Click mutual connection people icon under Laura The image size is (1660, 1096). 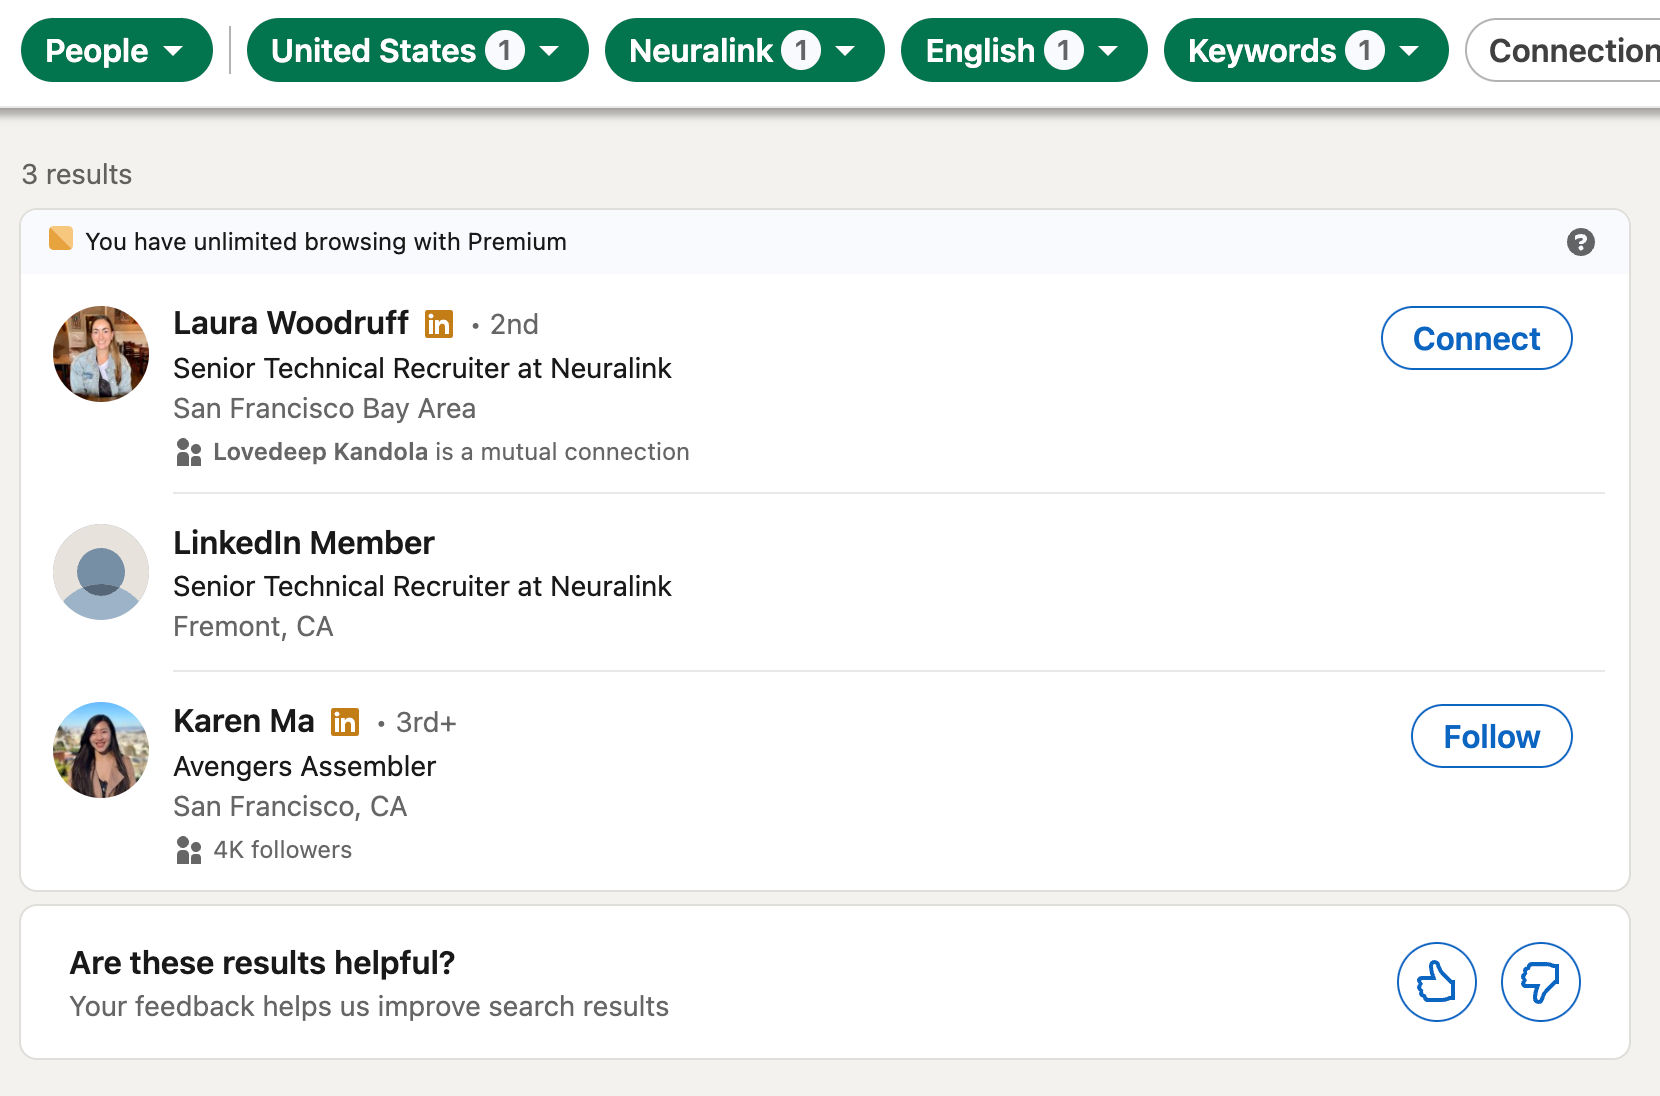click(x=188, y=452)
